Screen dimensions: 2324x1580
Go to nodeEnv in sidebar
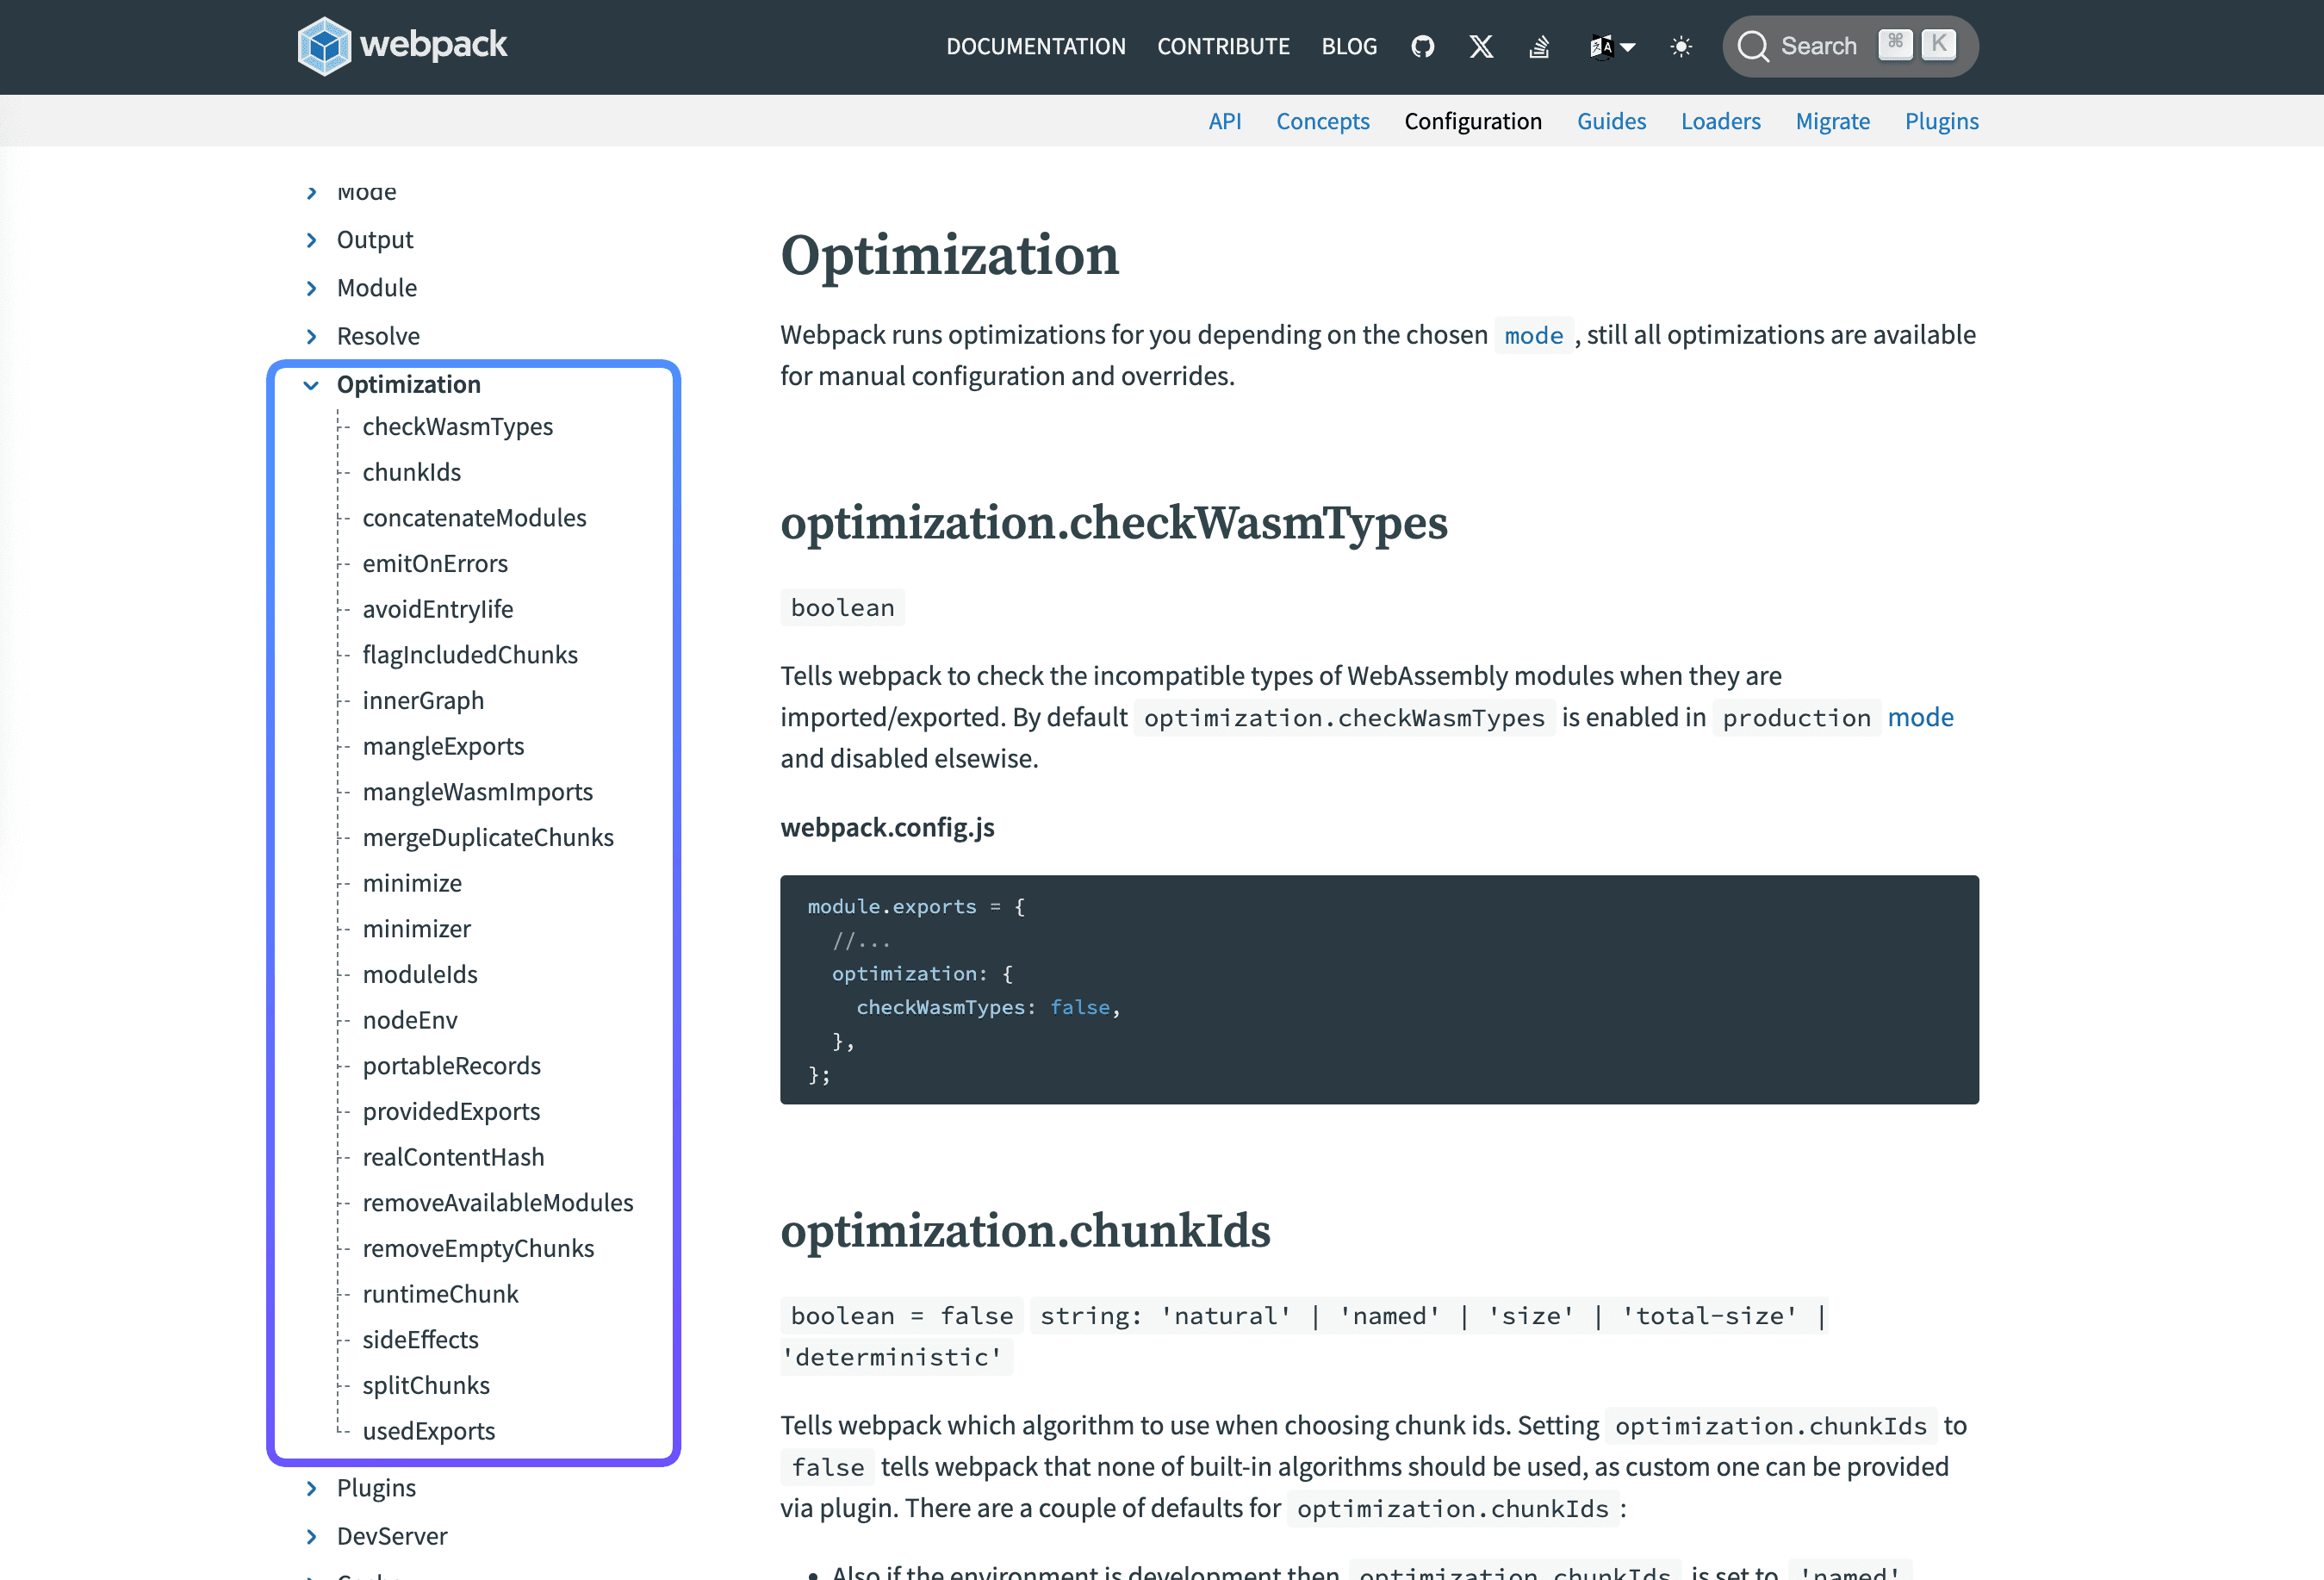click(x=410, y=1020)
